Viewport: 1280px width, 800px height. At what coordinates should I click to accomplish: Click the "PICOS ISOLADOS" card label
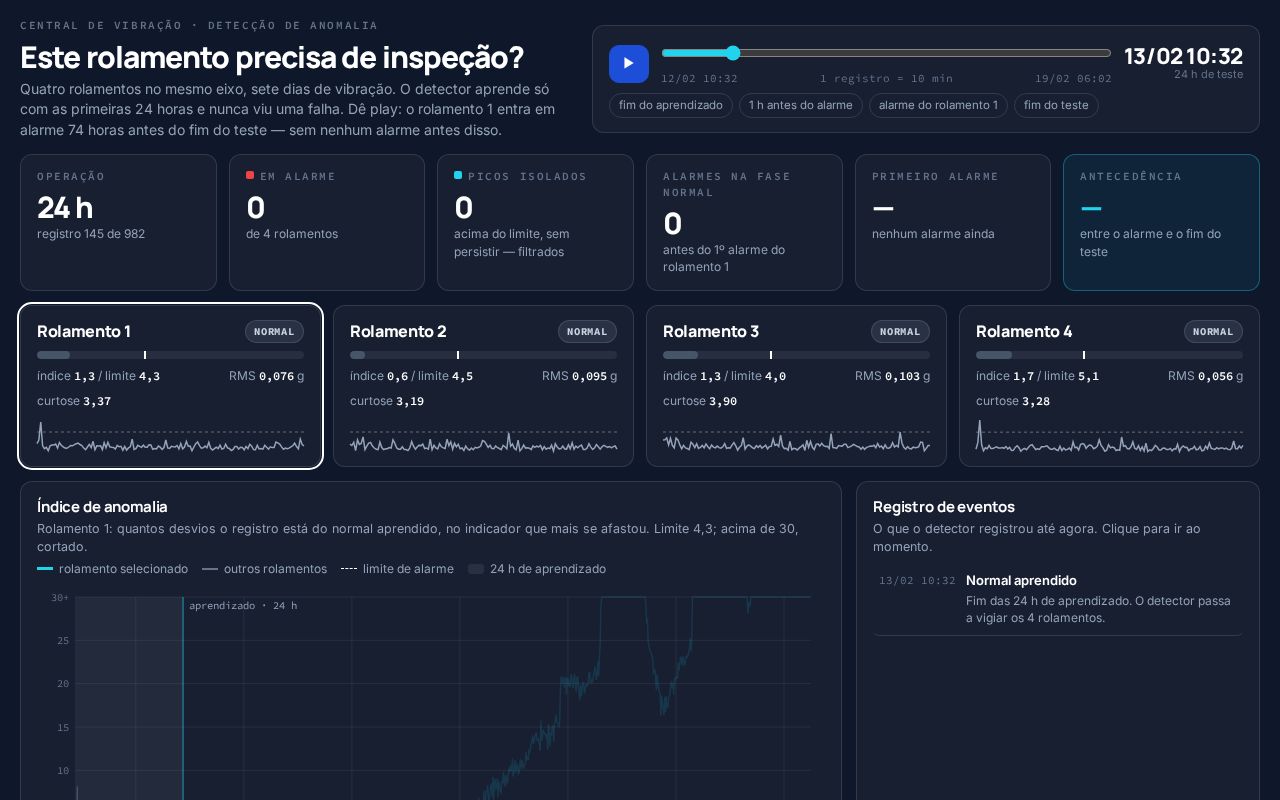click(x=527, y=176)
